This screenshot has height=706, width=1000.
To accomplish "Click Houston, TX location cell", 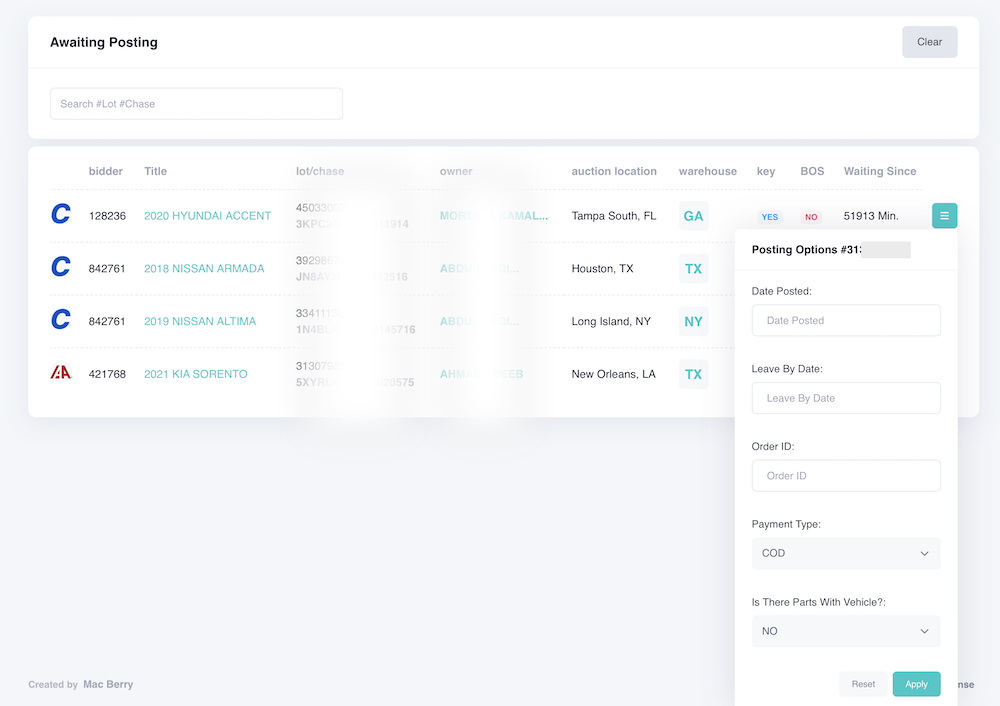I will pyautogui.click(x=602, y=269).
